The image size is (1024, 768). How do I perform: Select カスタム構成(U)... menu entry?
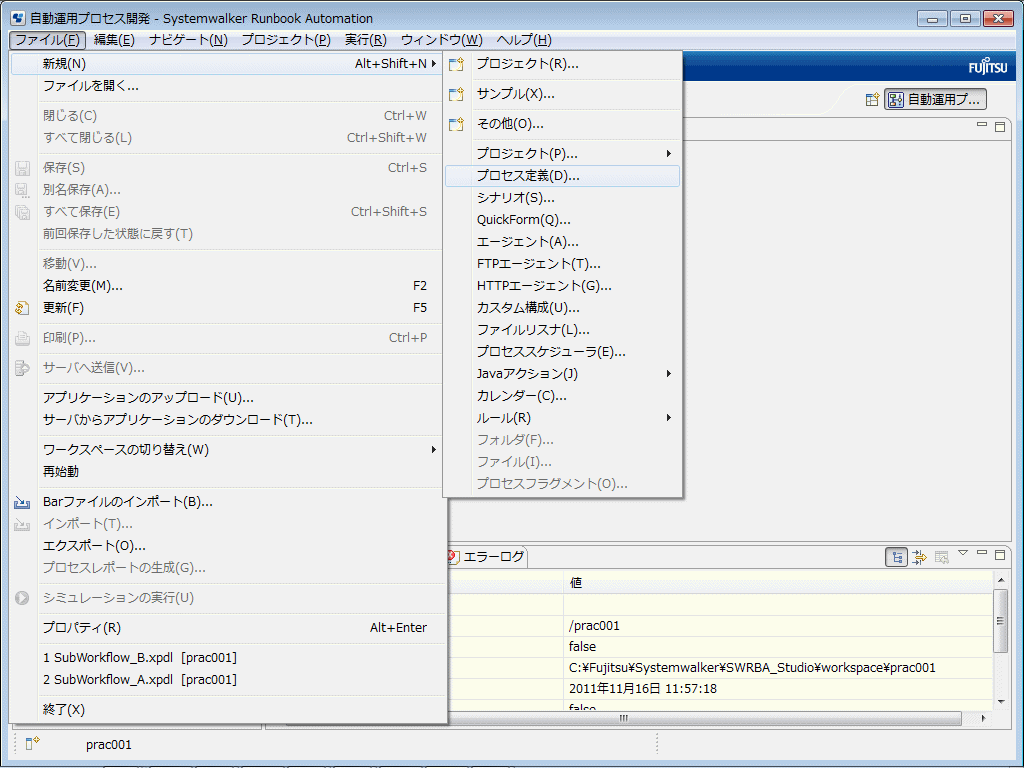[562, 308]
